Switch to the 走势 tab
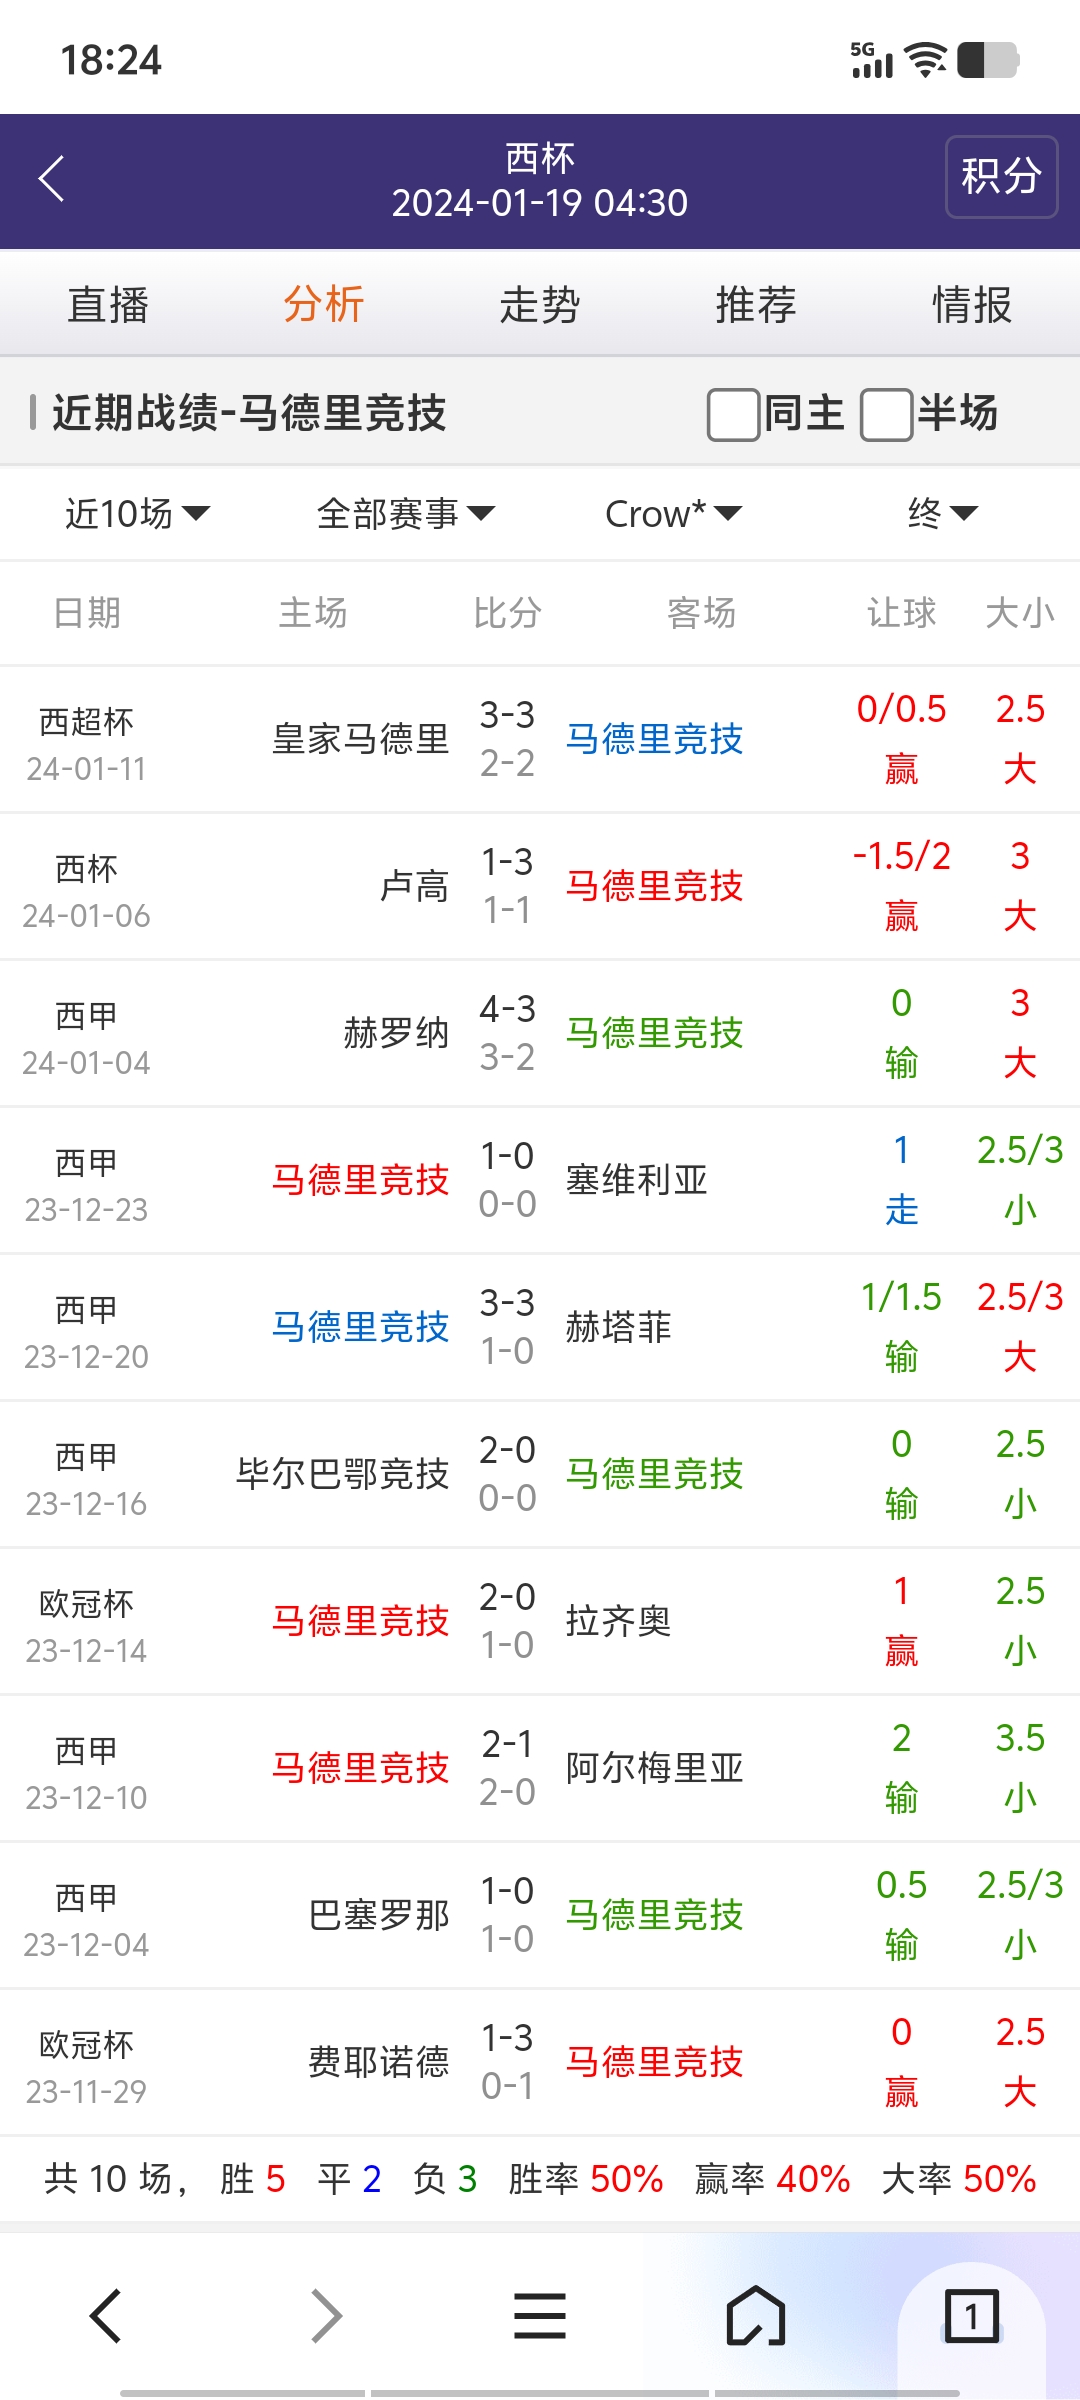The image size is (1080, 2400). click(540, 305)
